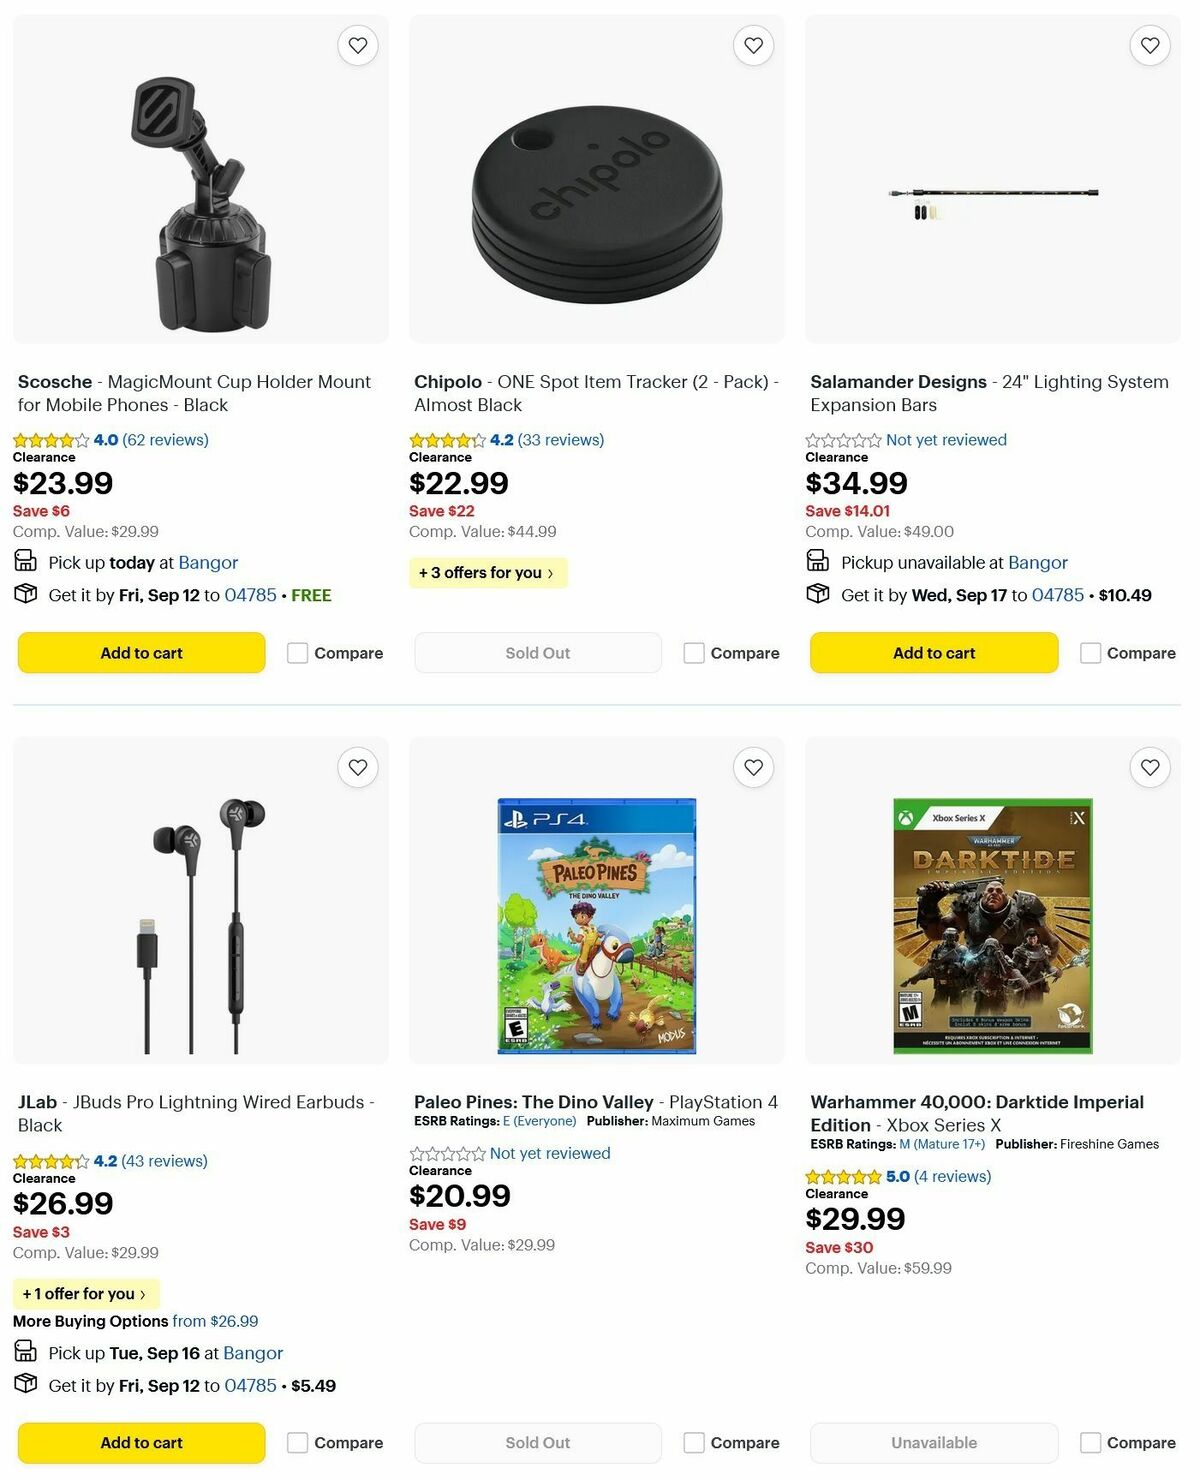Tick Compare for Warhammer 40,000 Darktide

click(1089, 1442)
